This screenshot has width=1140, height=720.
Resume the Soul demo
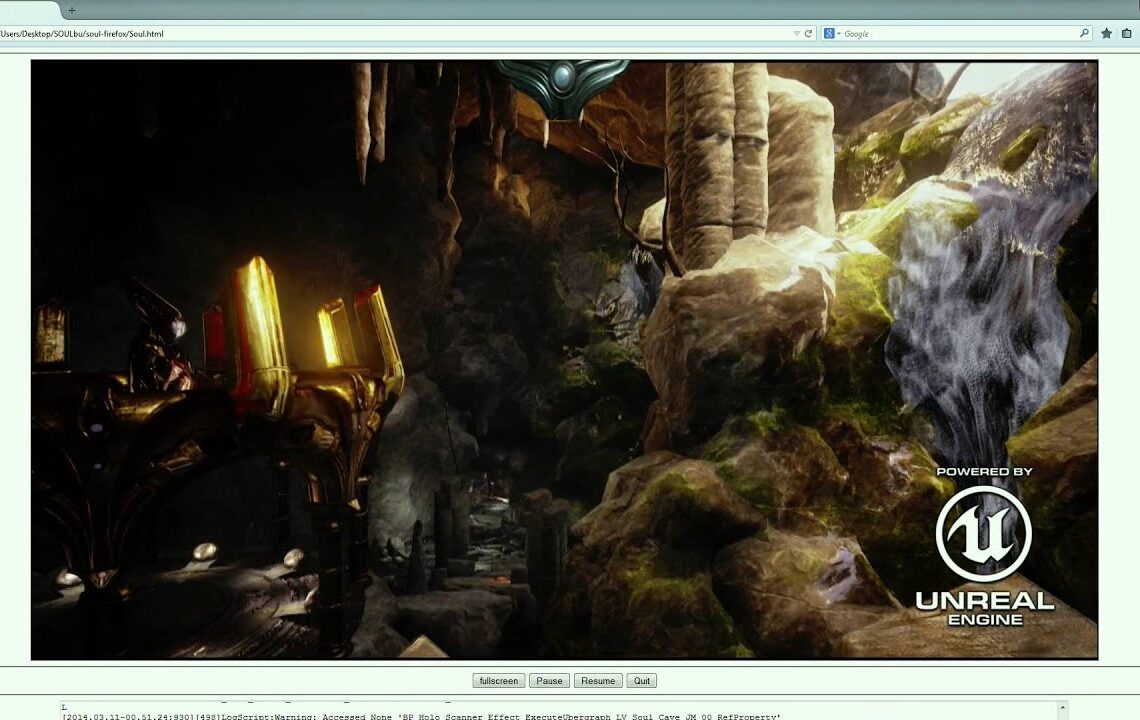coord(597,680)
